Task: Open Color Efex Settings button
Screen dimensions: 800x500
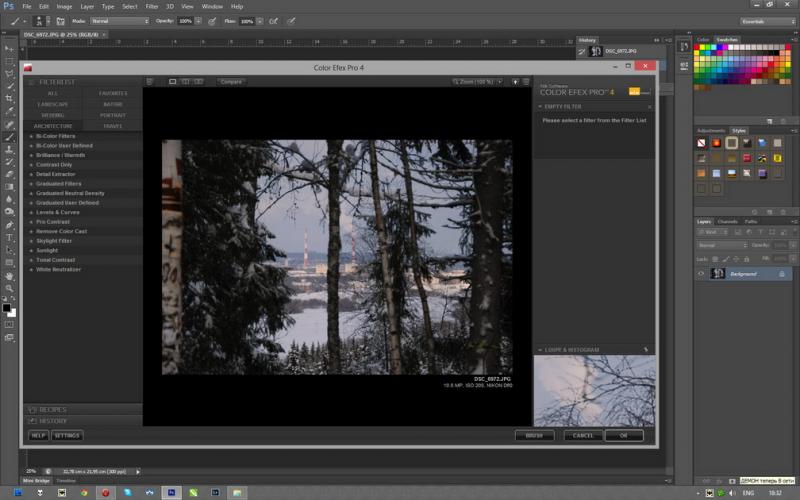Action: [x=67, y=436]
